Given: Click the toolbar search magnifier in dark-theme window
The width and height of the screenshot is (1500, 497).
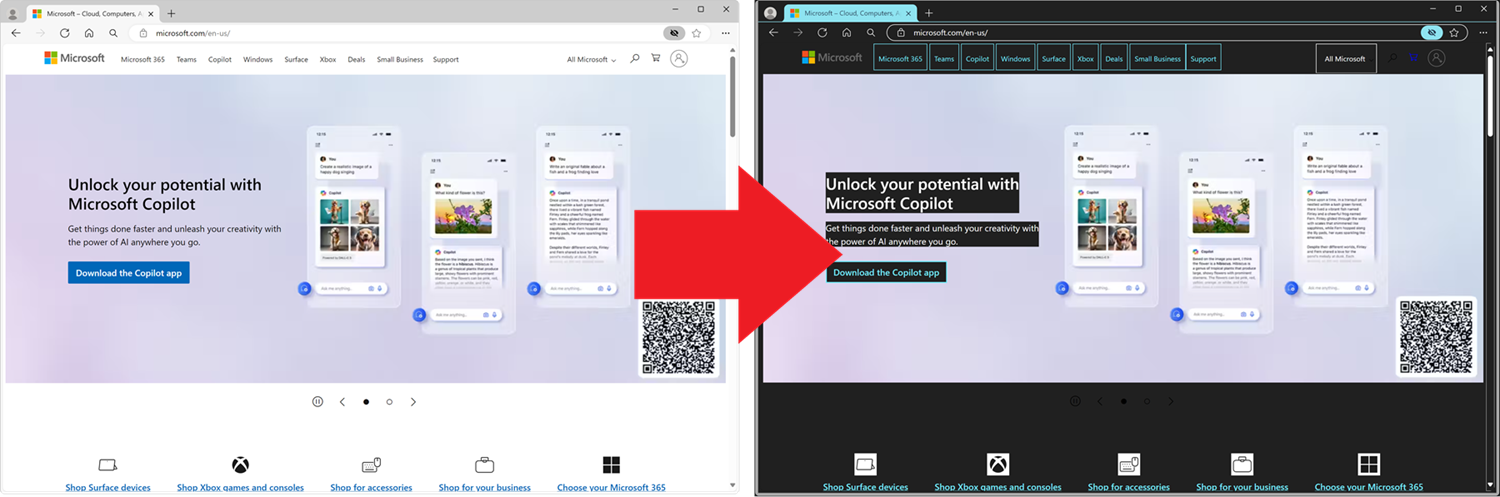Looking at the screenshot, I should click(871, 33).
